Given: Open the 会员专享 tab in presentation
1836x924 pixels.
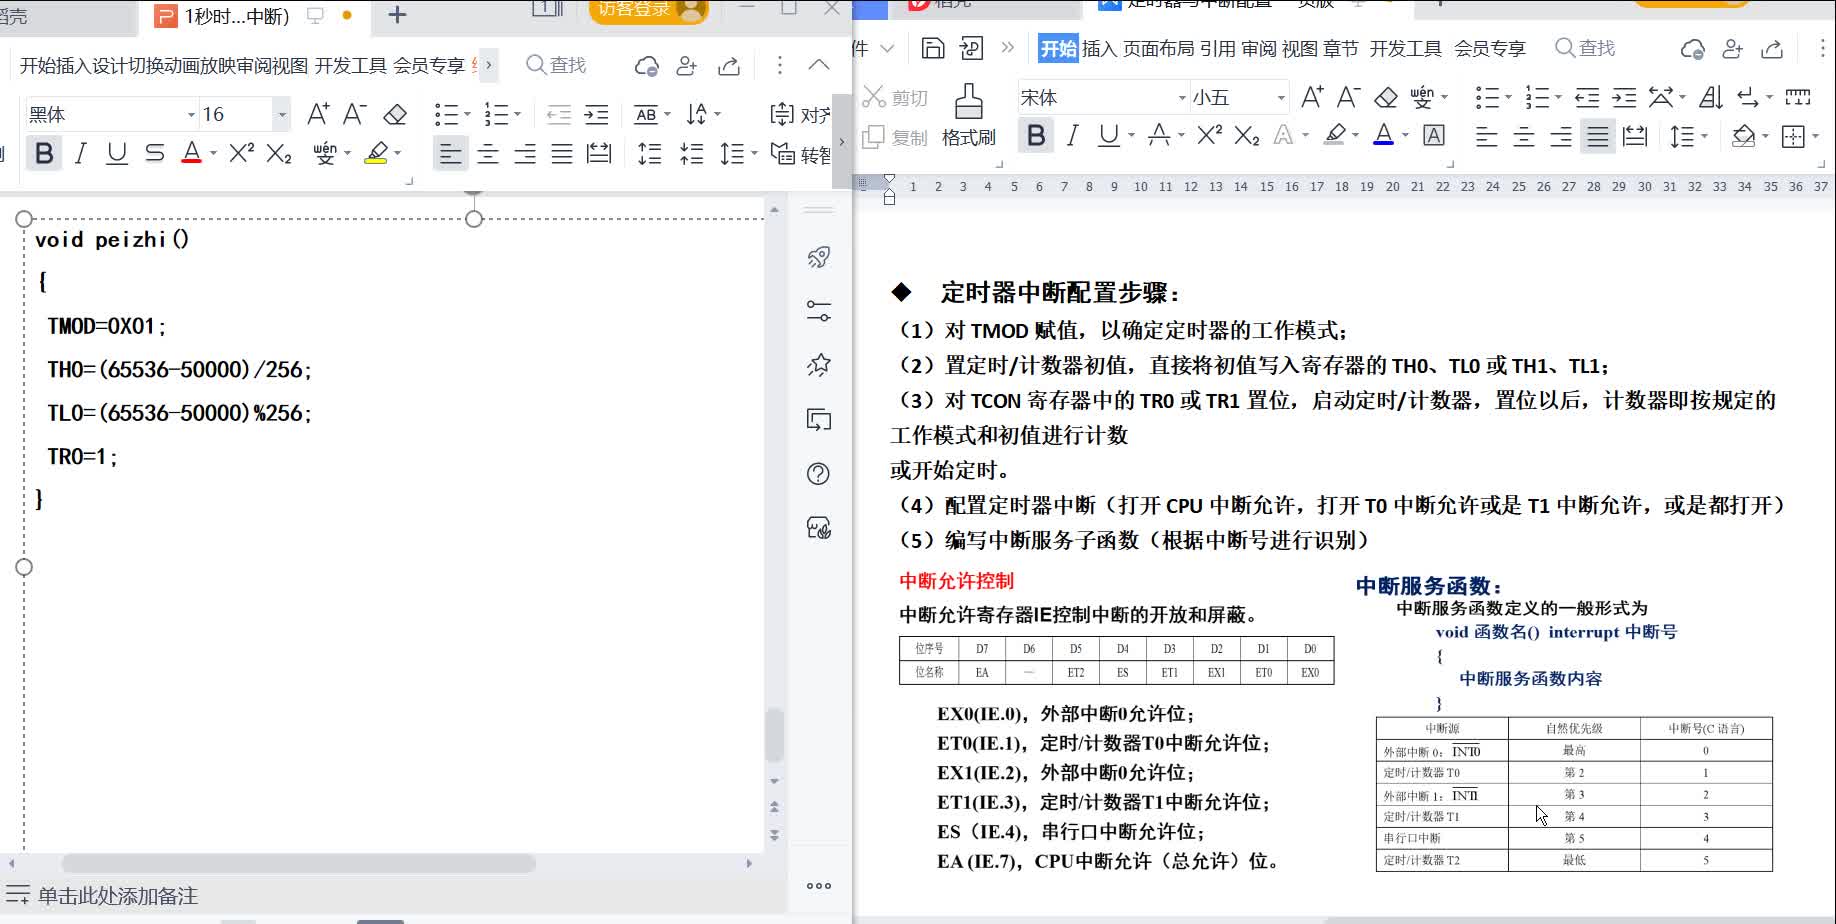Looking at the screenshot, I should [429, 65].
